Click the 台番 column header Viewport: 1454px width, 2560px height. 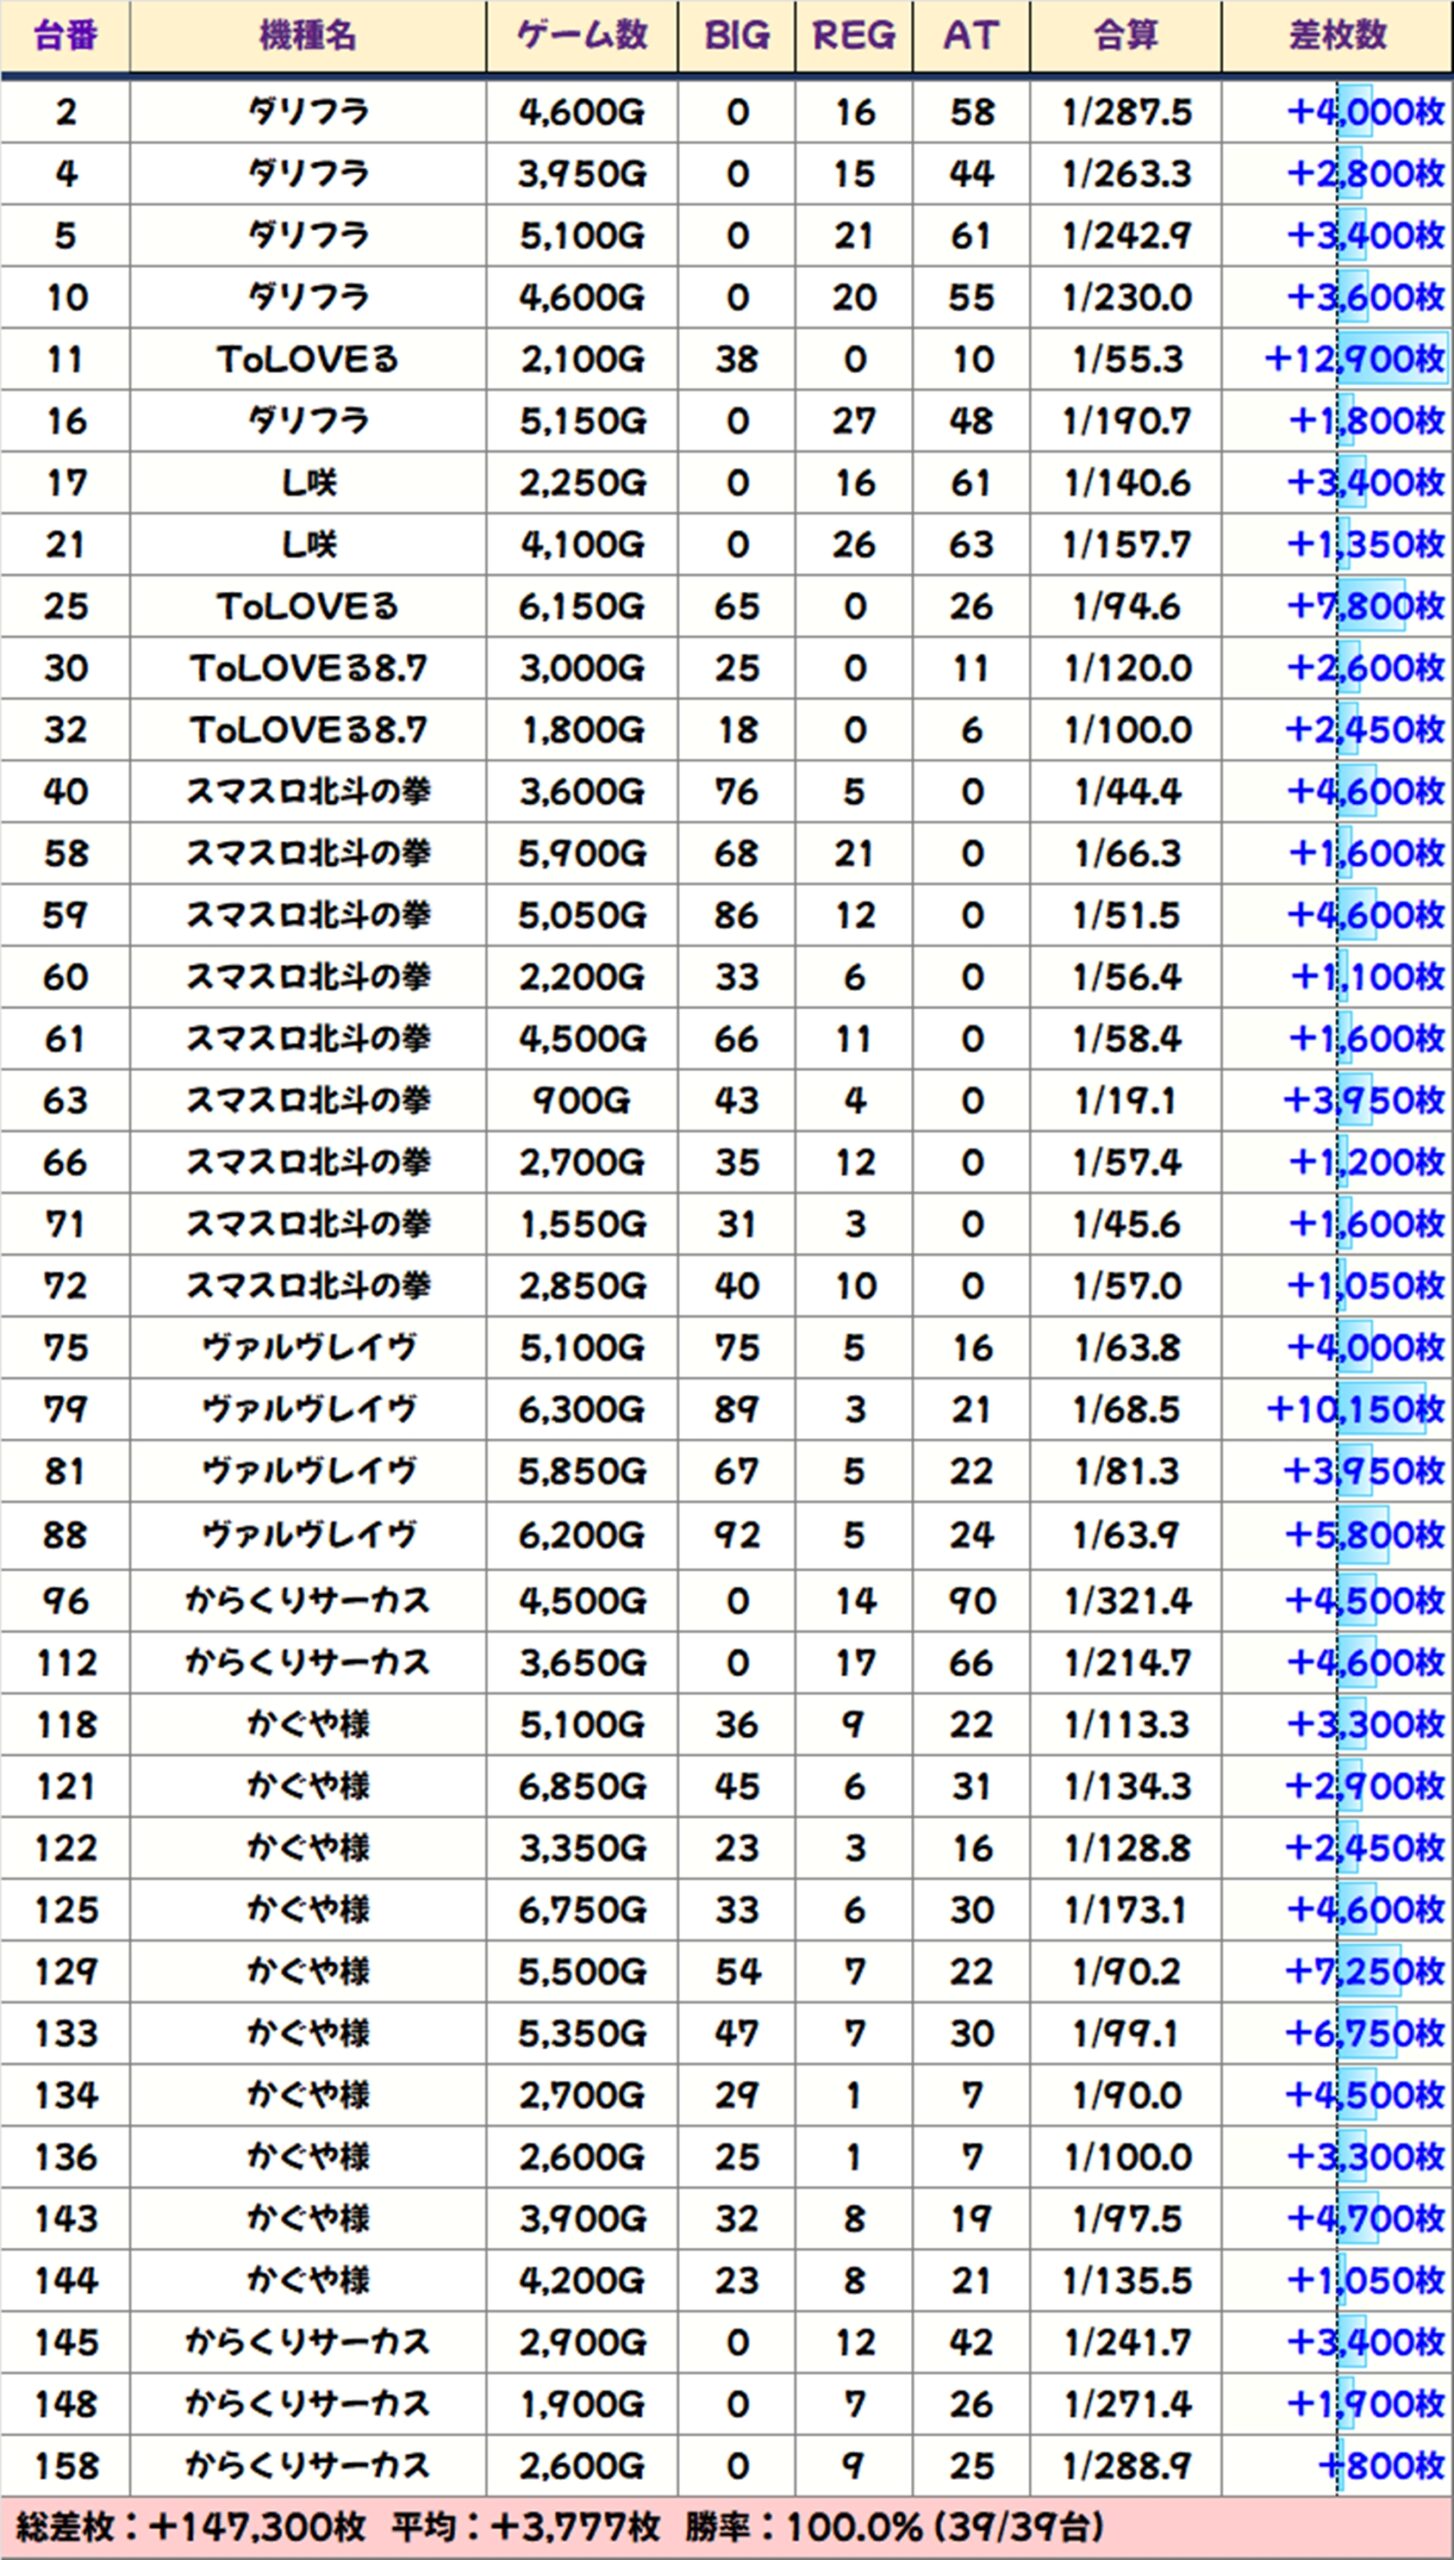coord(65,36)
